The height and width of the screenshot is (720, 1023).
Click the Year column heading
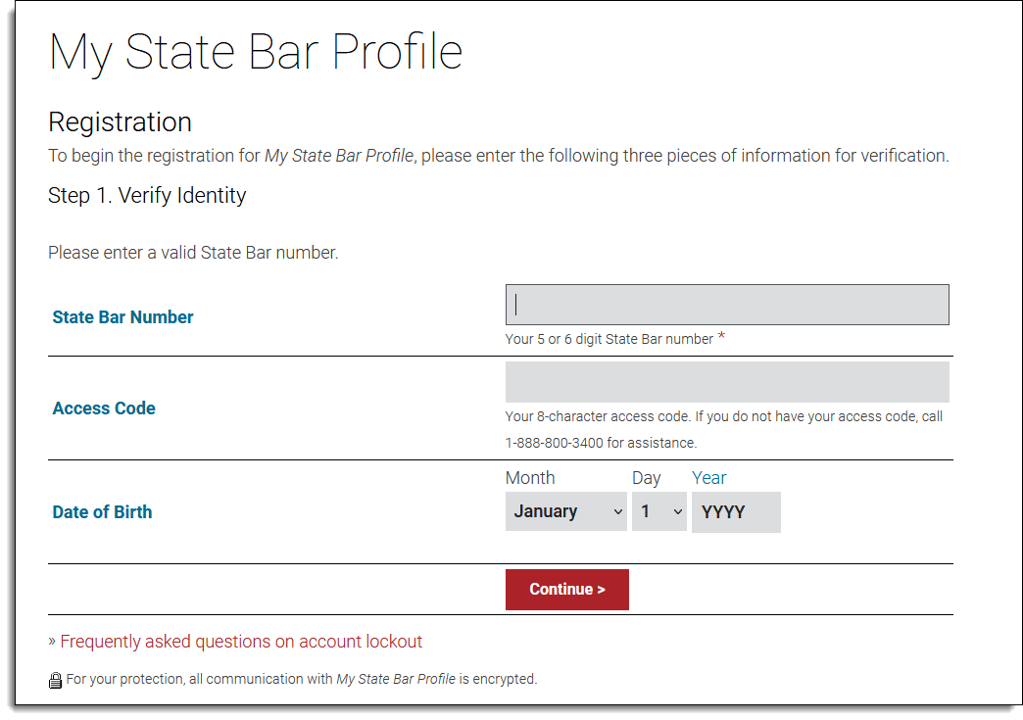coord(709,478)
